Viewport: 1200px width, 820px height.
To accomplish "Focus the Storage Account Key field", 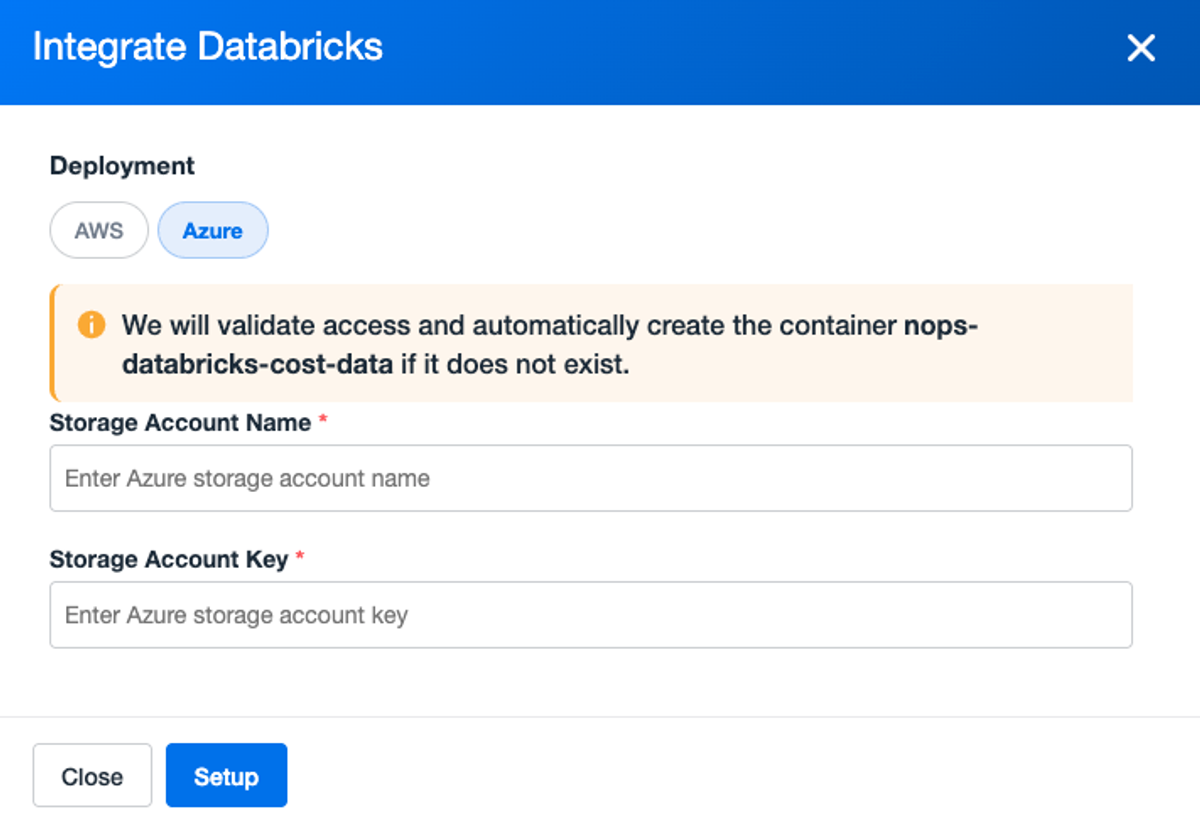I will [591, 615].
